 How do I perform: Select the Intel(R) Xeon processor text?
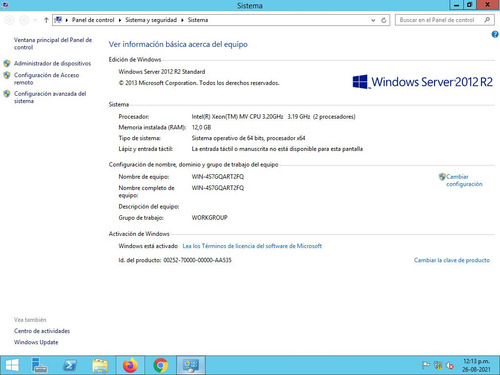[x=273, y=117]
